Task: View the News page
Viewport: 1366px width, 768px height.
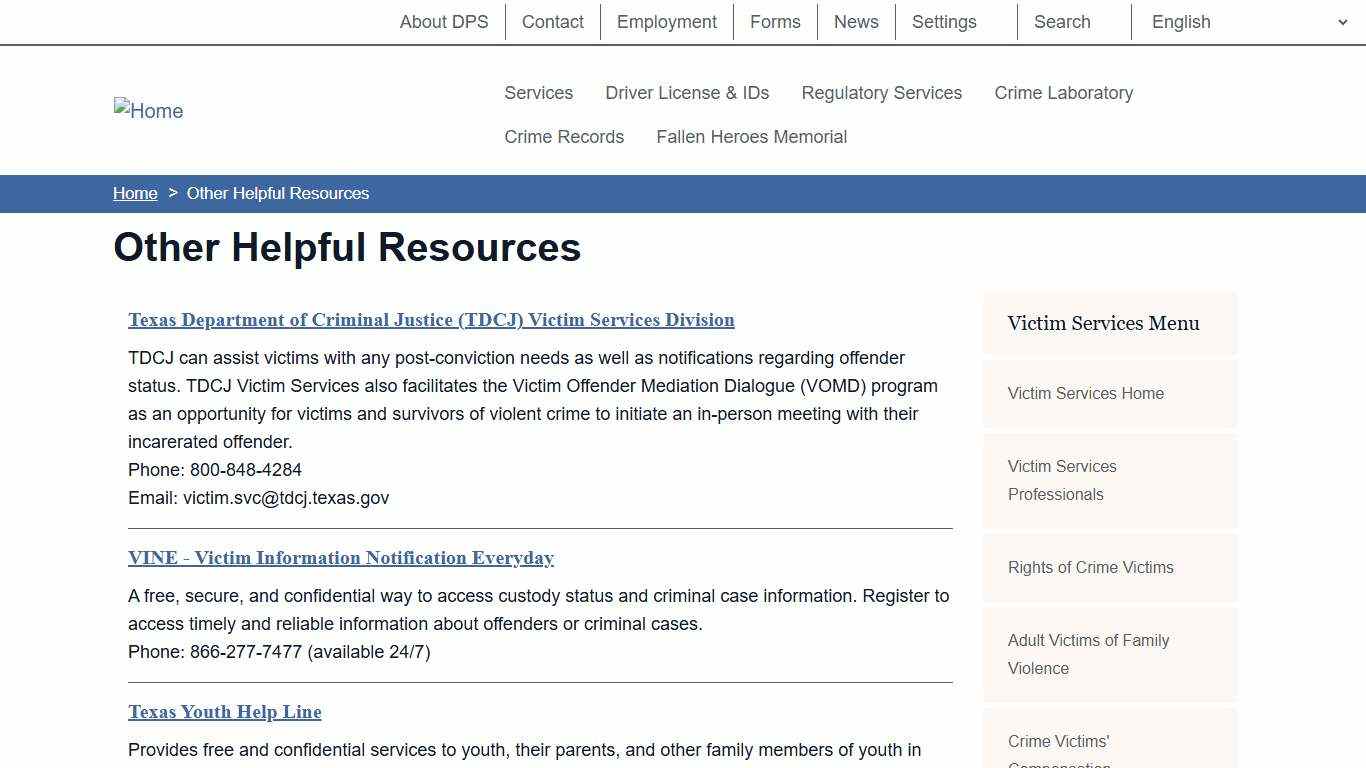Action: (856, 21)
